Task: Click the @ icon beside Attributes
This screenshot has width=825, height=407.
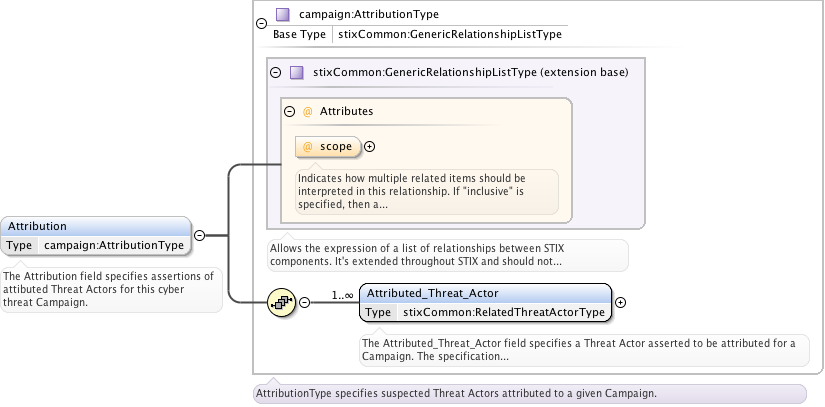Action: tap(307, 112)
